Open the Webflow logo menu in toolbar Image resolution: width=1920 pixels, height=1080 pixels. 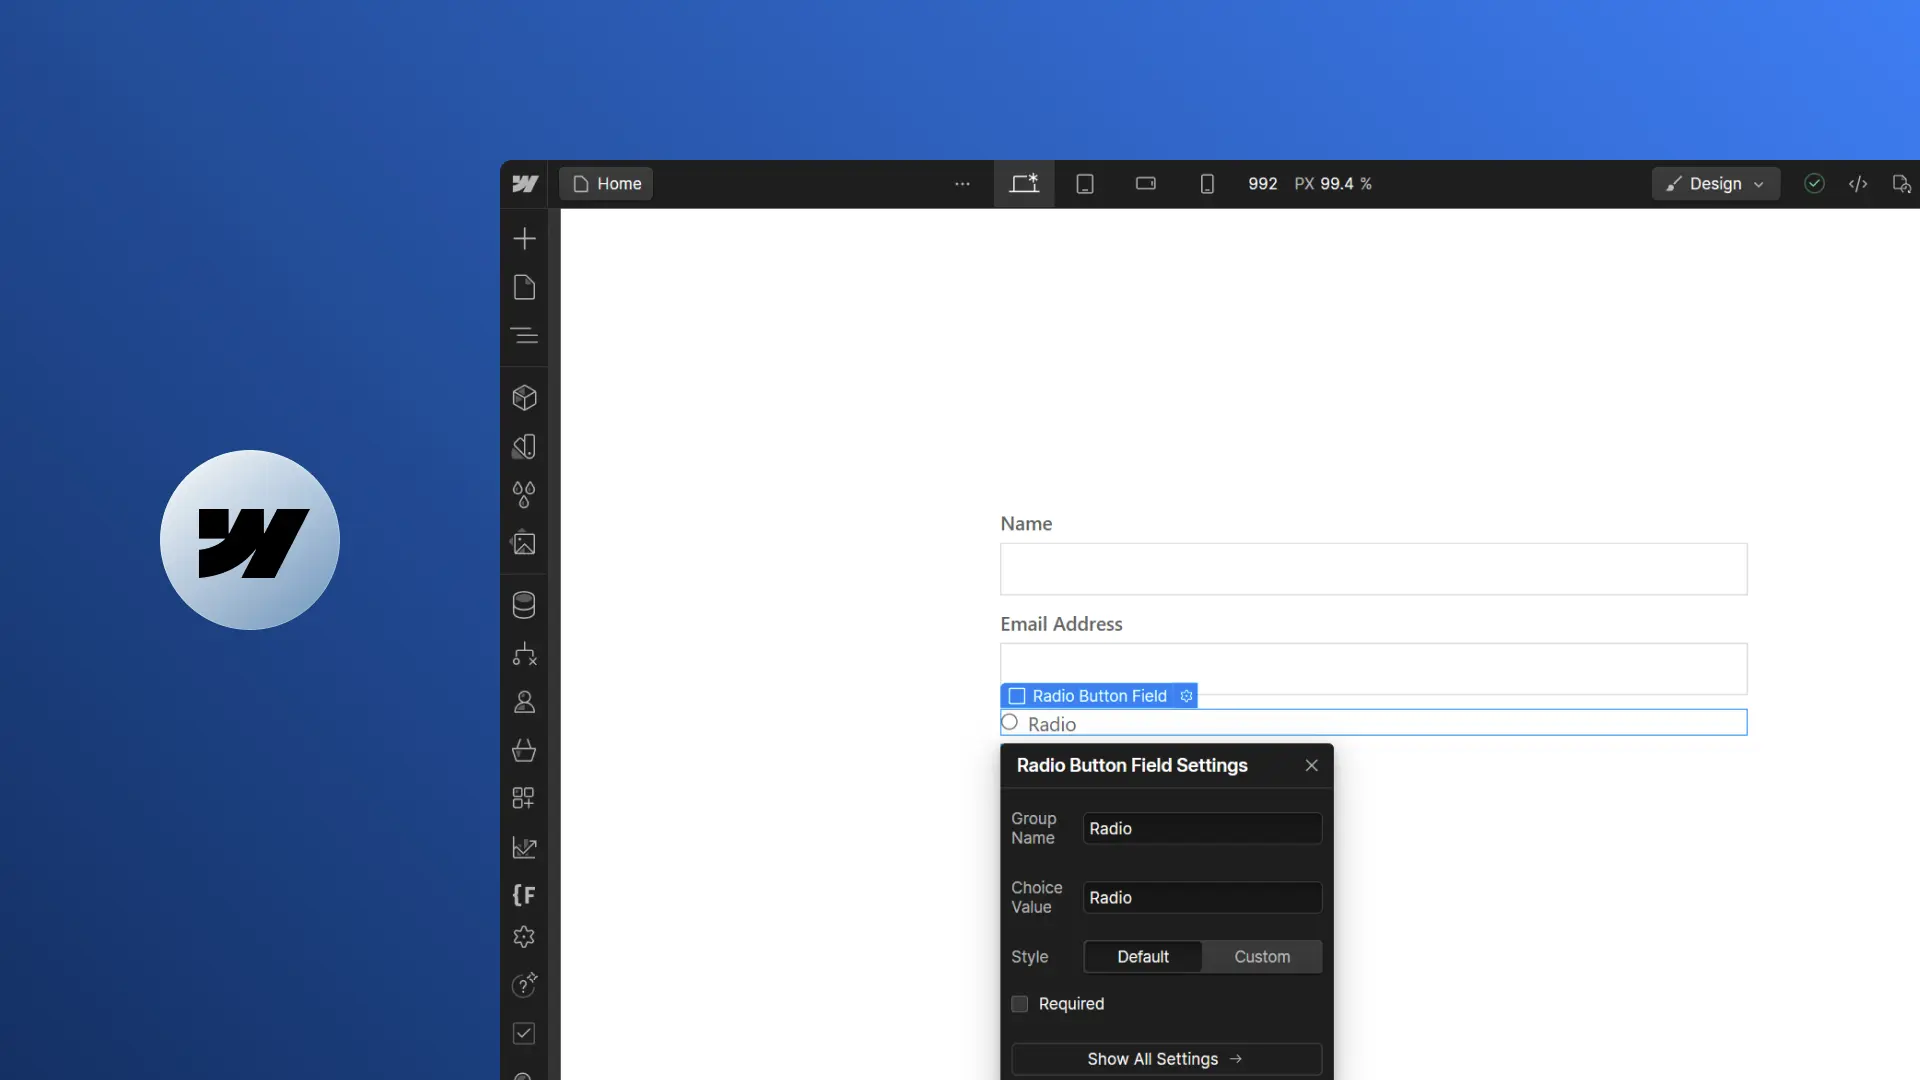525,184
